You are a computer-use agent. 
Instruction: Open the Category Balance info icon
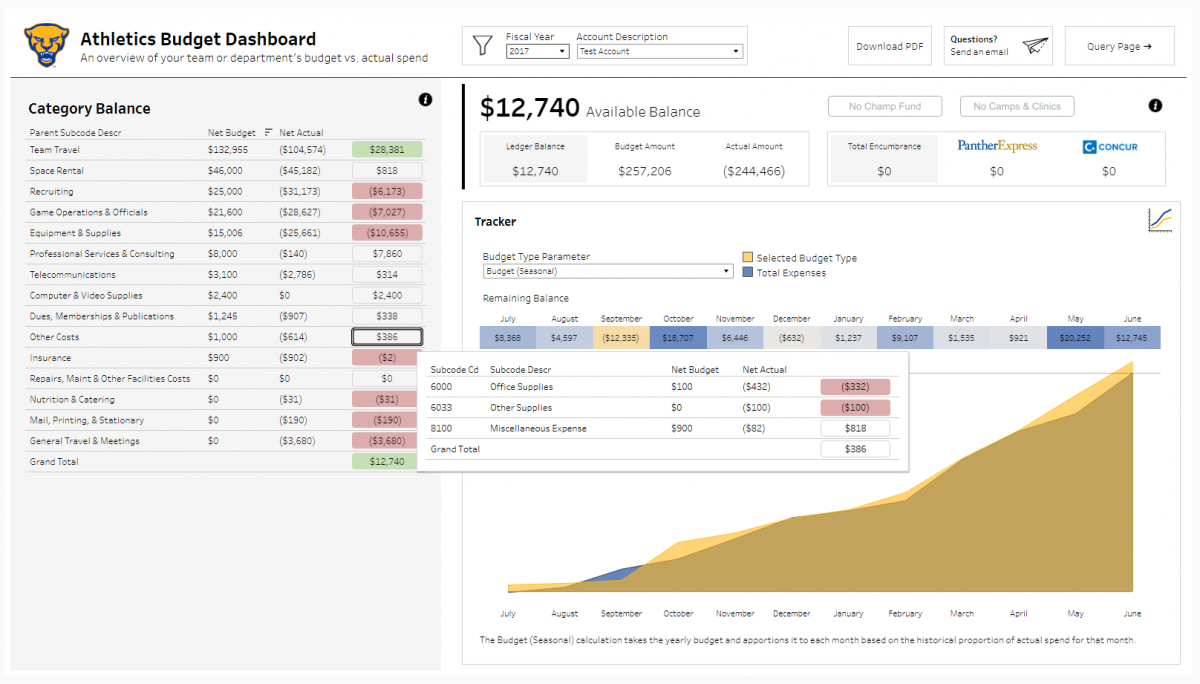coord(425,99)
